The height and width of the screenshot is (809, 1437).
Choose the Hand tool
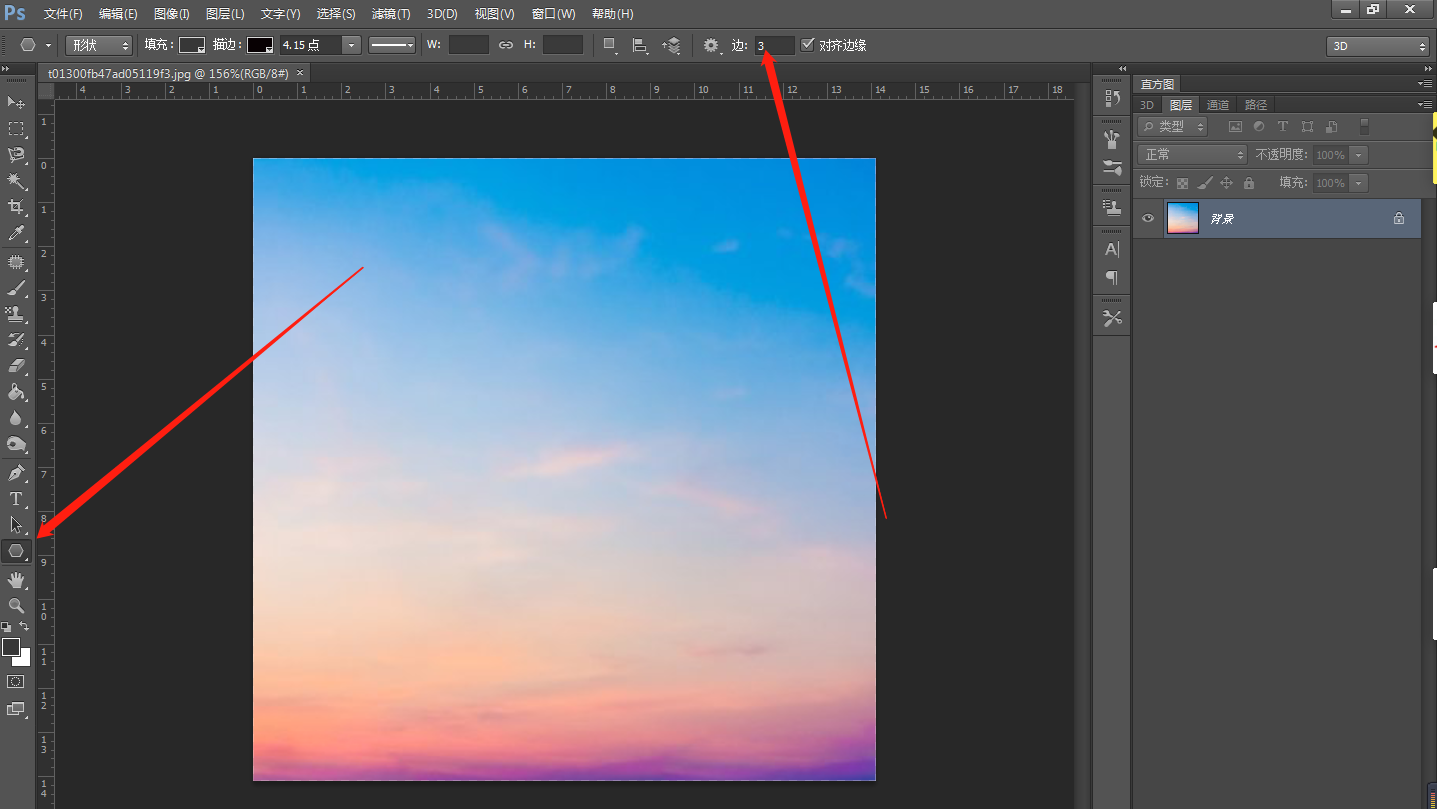(16, 580)
